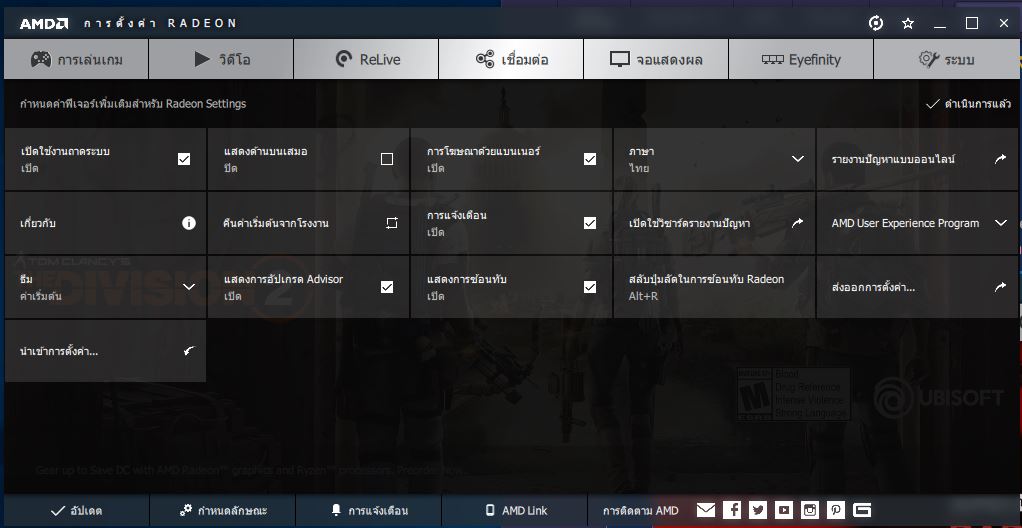Open การแจ้งเตือน notifications in bottom bar
This screenshot has width=1022, height=528.
click(368, 510)
